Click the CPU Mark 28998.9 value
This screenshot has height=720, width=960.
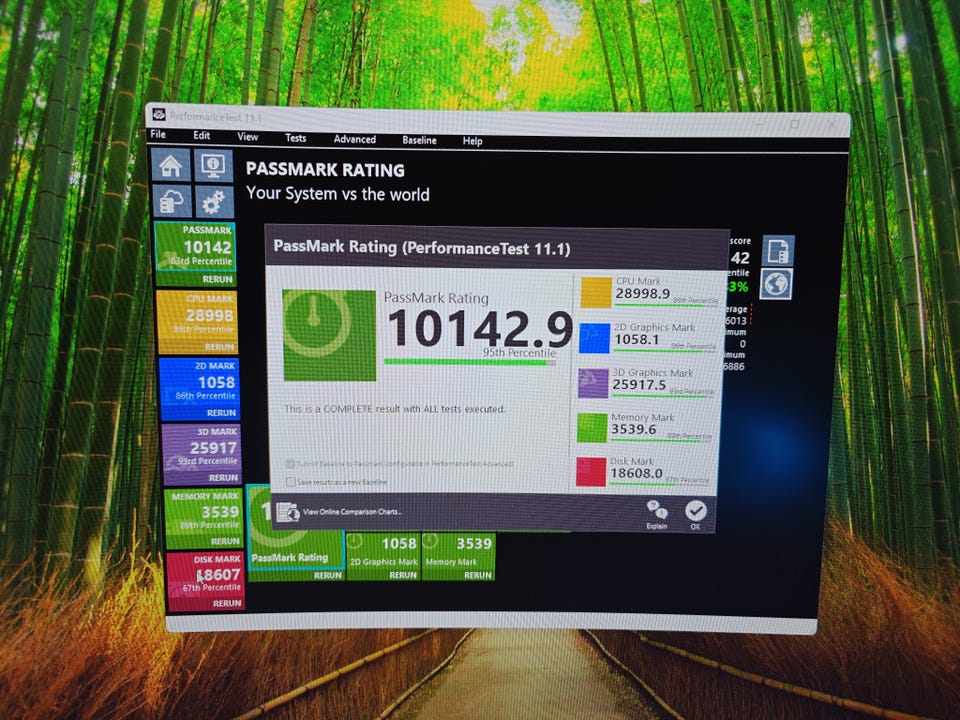click(642, 294)
